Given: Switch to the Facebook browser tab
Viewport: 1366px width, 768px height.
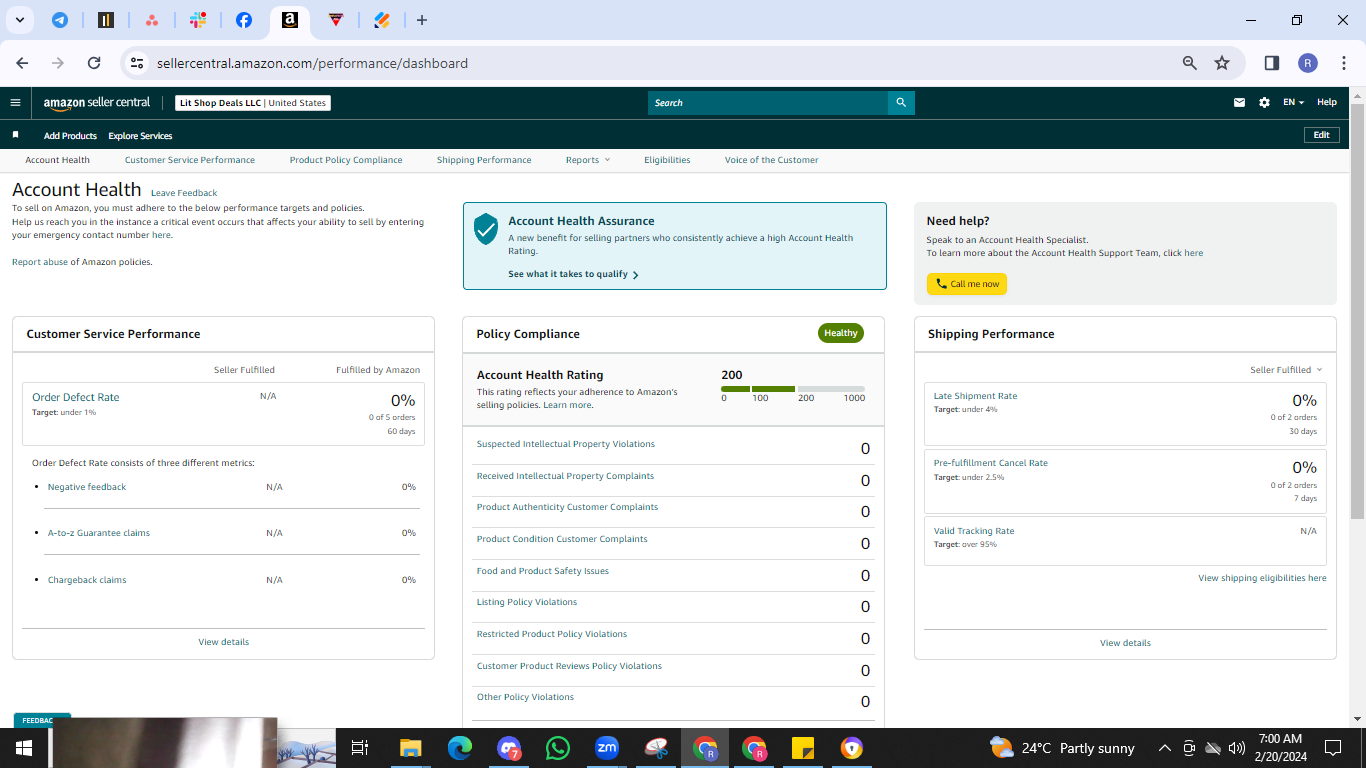Looking at the screenshot, I should pyautogui.click(x=244, y=20).
